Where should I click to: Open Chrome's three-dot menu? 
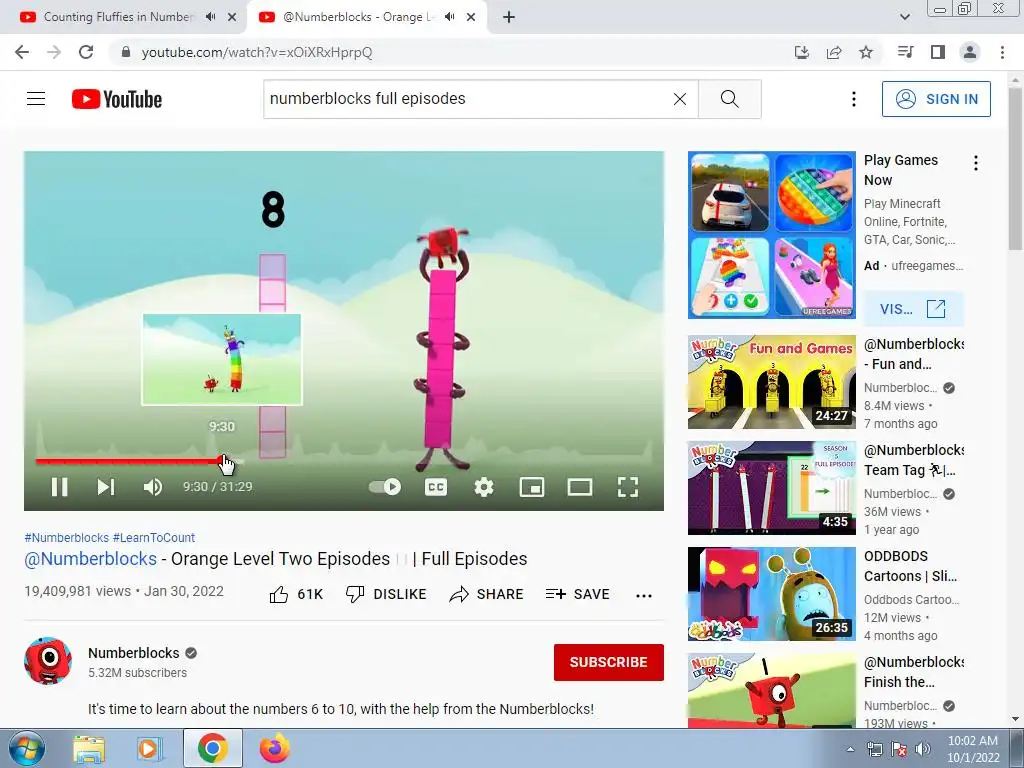tap(1002, 52)
